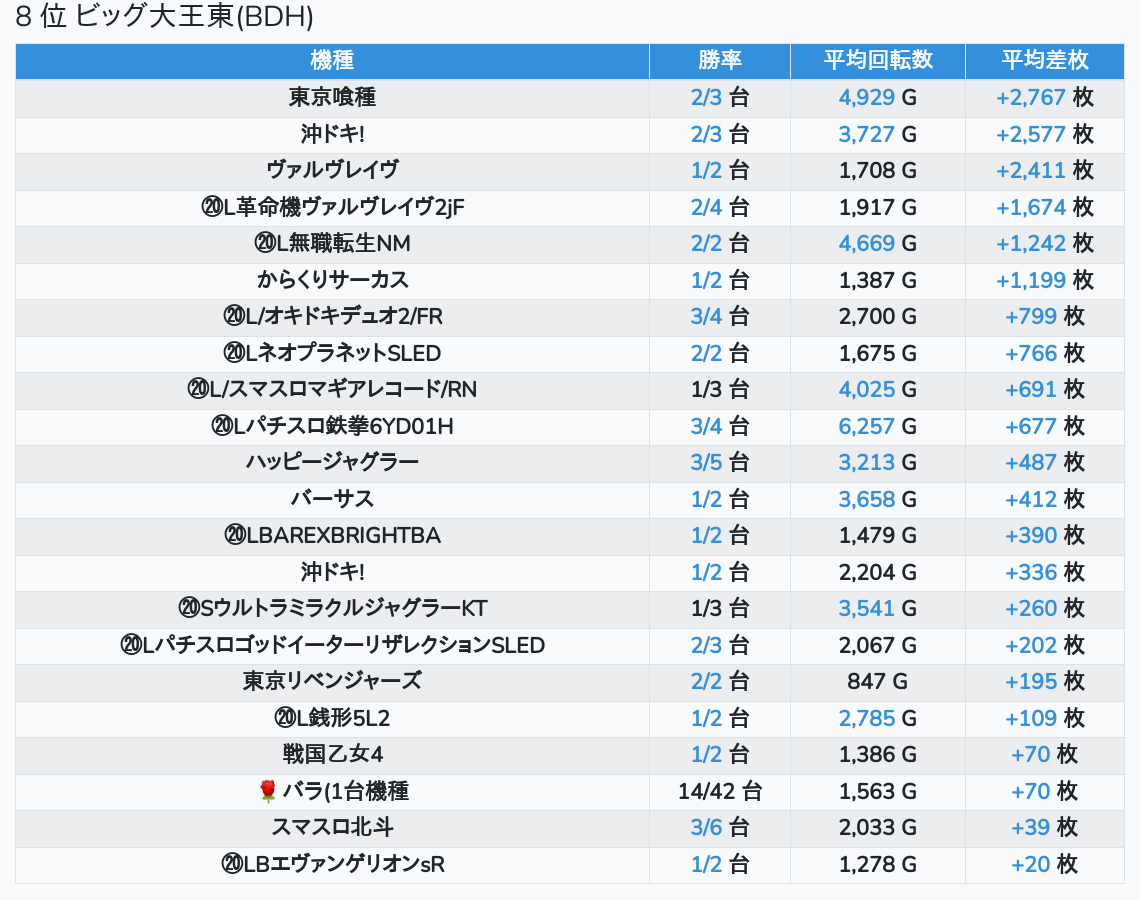Click the 8位 ビッグ大王東(BDH) heading
Screen dimensions: 1140x900
(165, 17)
